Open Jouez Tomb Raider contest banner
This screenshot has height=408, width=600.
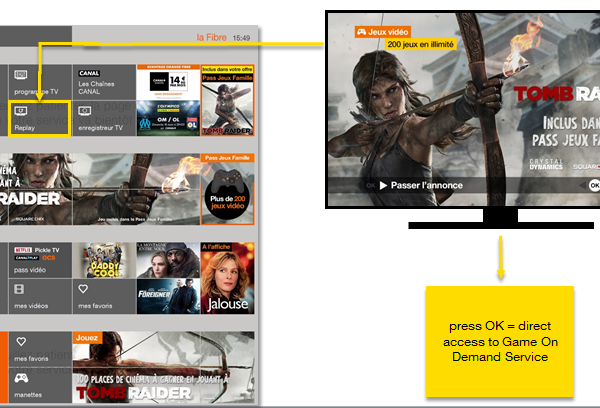(x=163, y=367)
